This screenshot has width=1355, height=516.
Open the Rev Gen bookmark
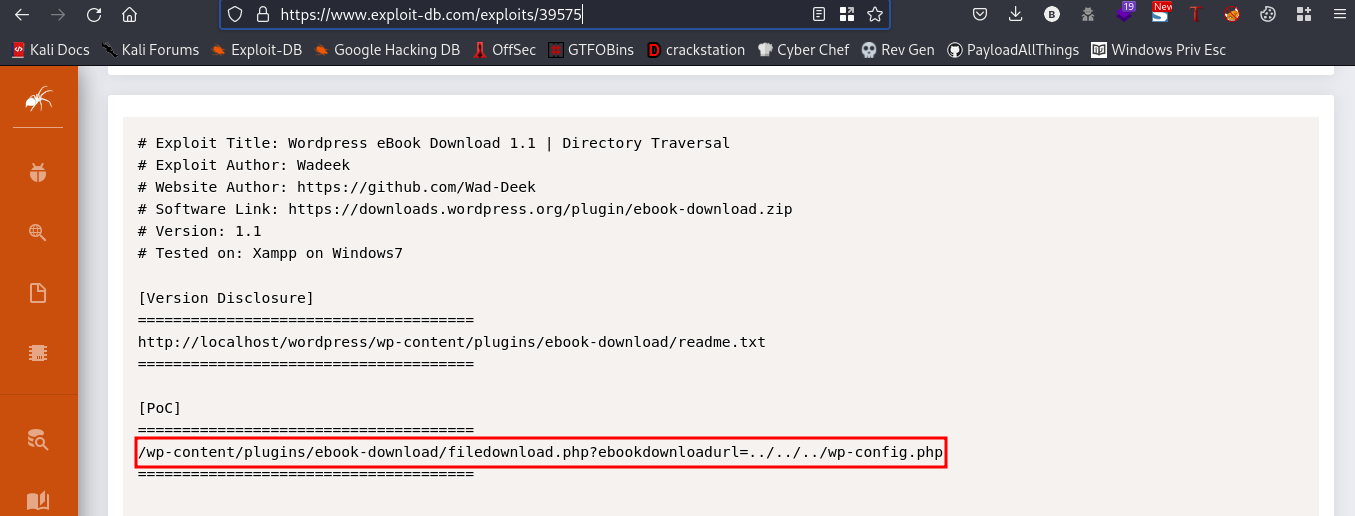(898, 49)
